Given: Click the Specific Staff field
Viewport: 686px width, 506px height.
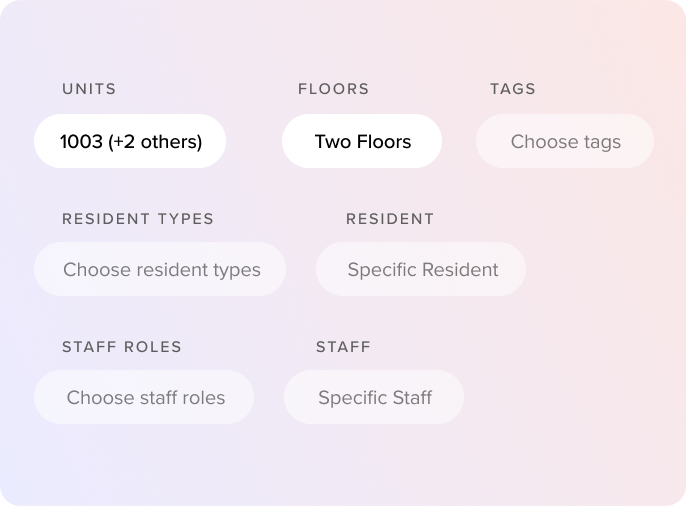Looking at the screenshot, I should [x=374, y=397].
